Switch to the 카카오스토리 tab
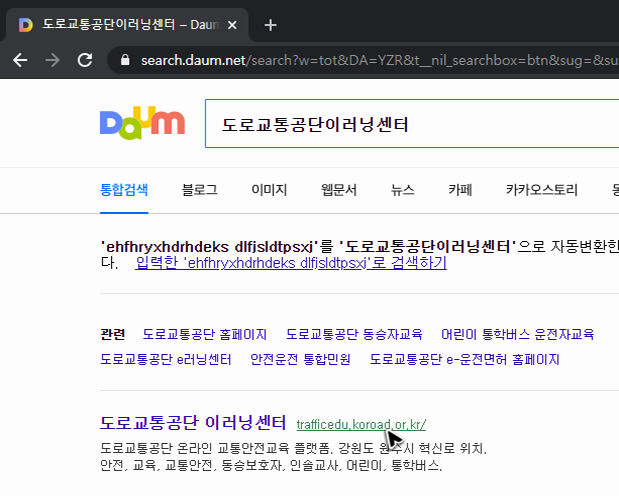The height and width of the screenshot is (496, 619). pos(542,190)
